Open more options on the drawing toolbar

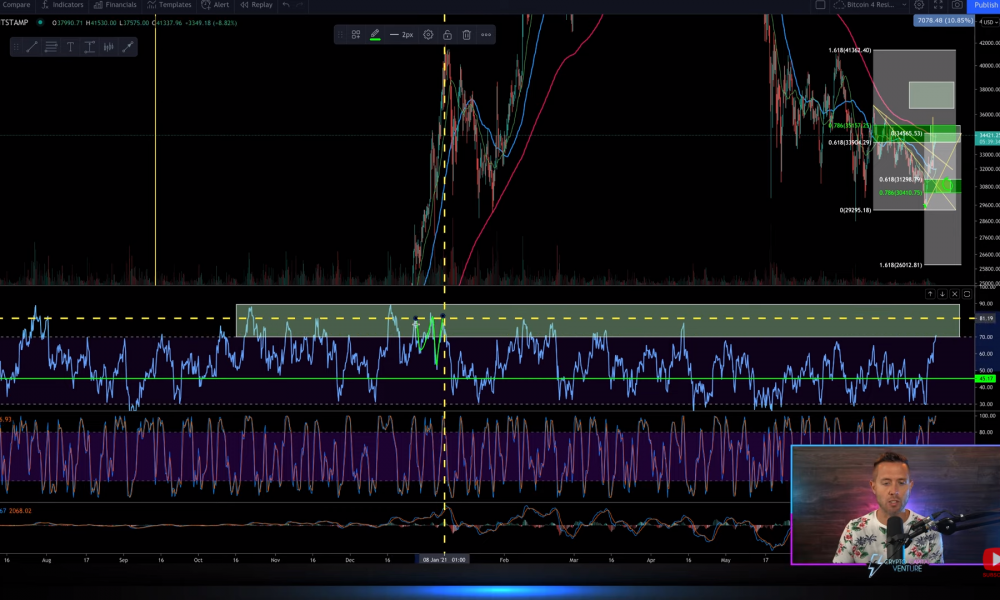coord(486,34)
